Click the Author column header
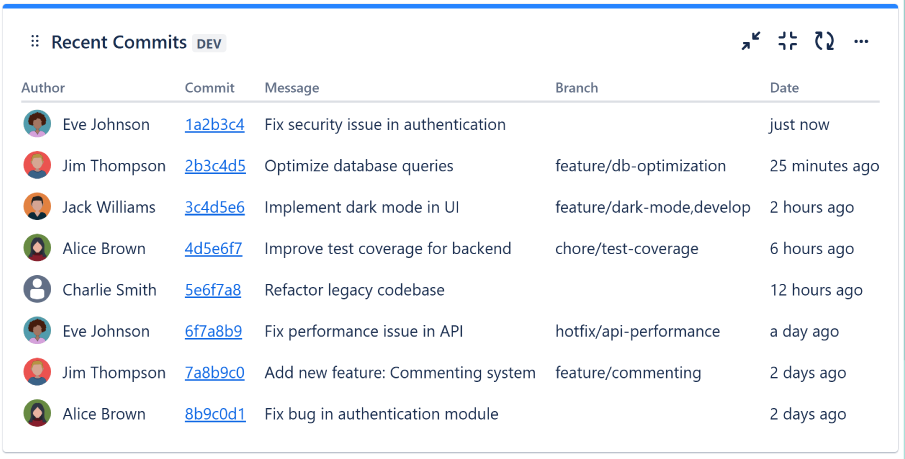Screen dimensions: 905x459 [43, 88]
